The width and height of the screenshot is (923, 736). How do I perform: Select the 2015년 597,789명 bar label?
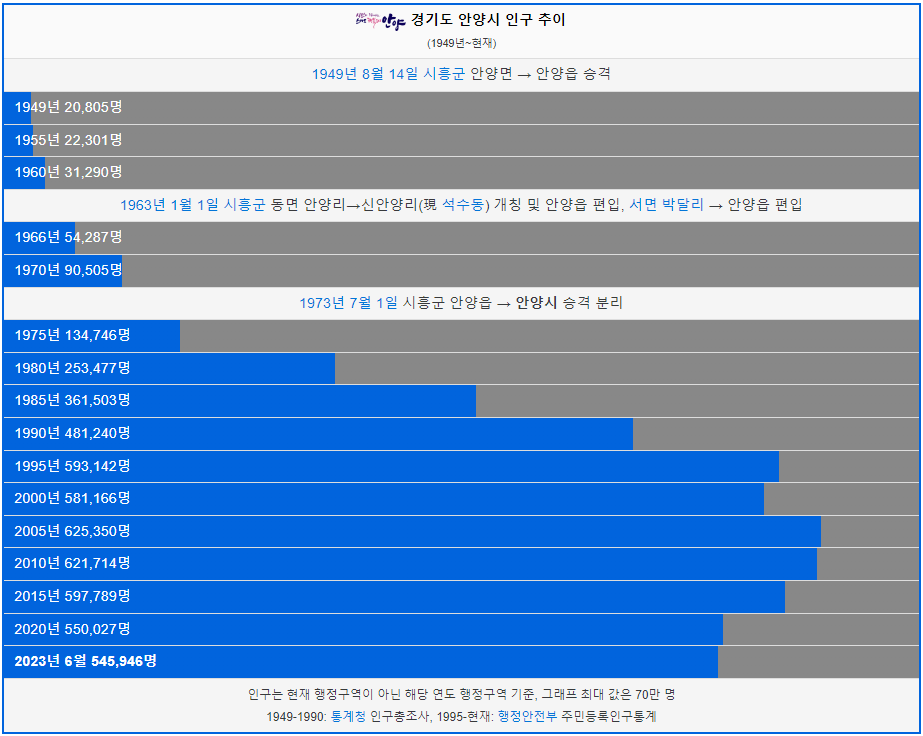click(x=72, y=596)
